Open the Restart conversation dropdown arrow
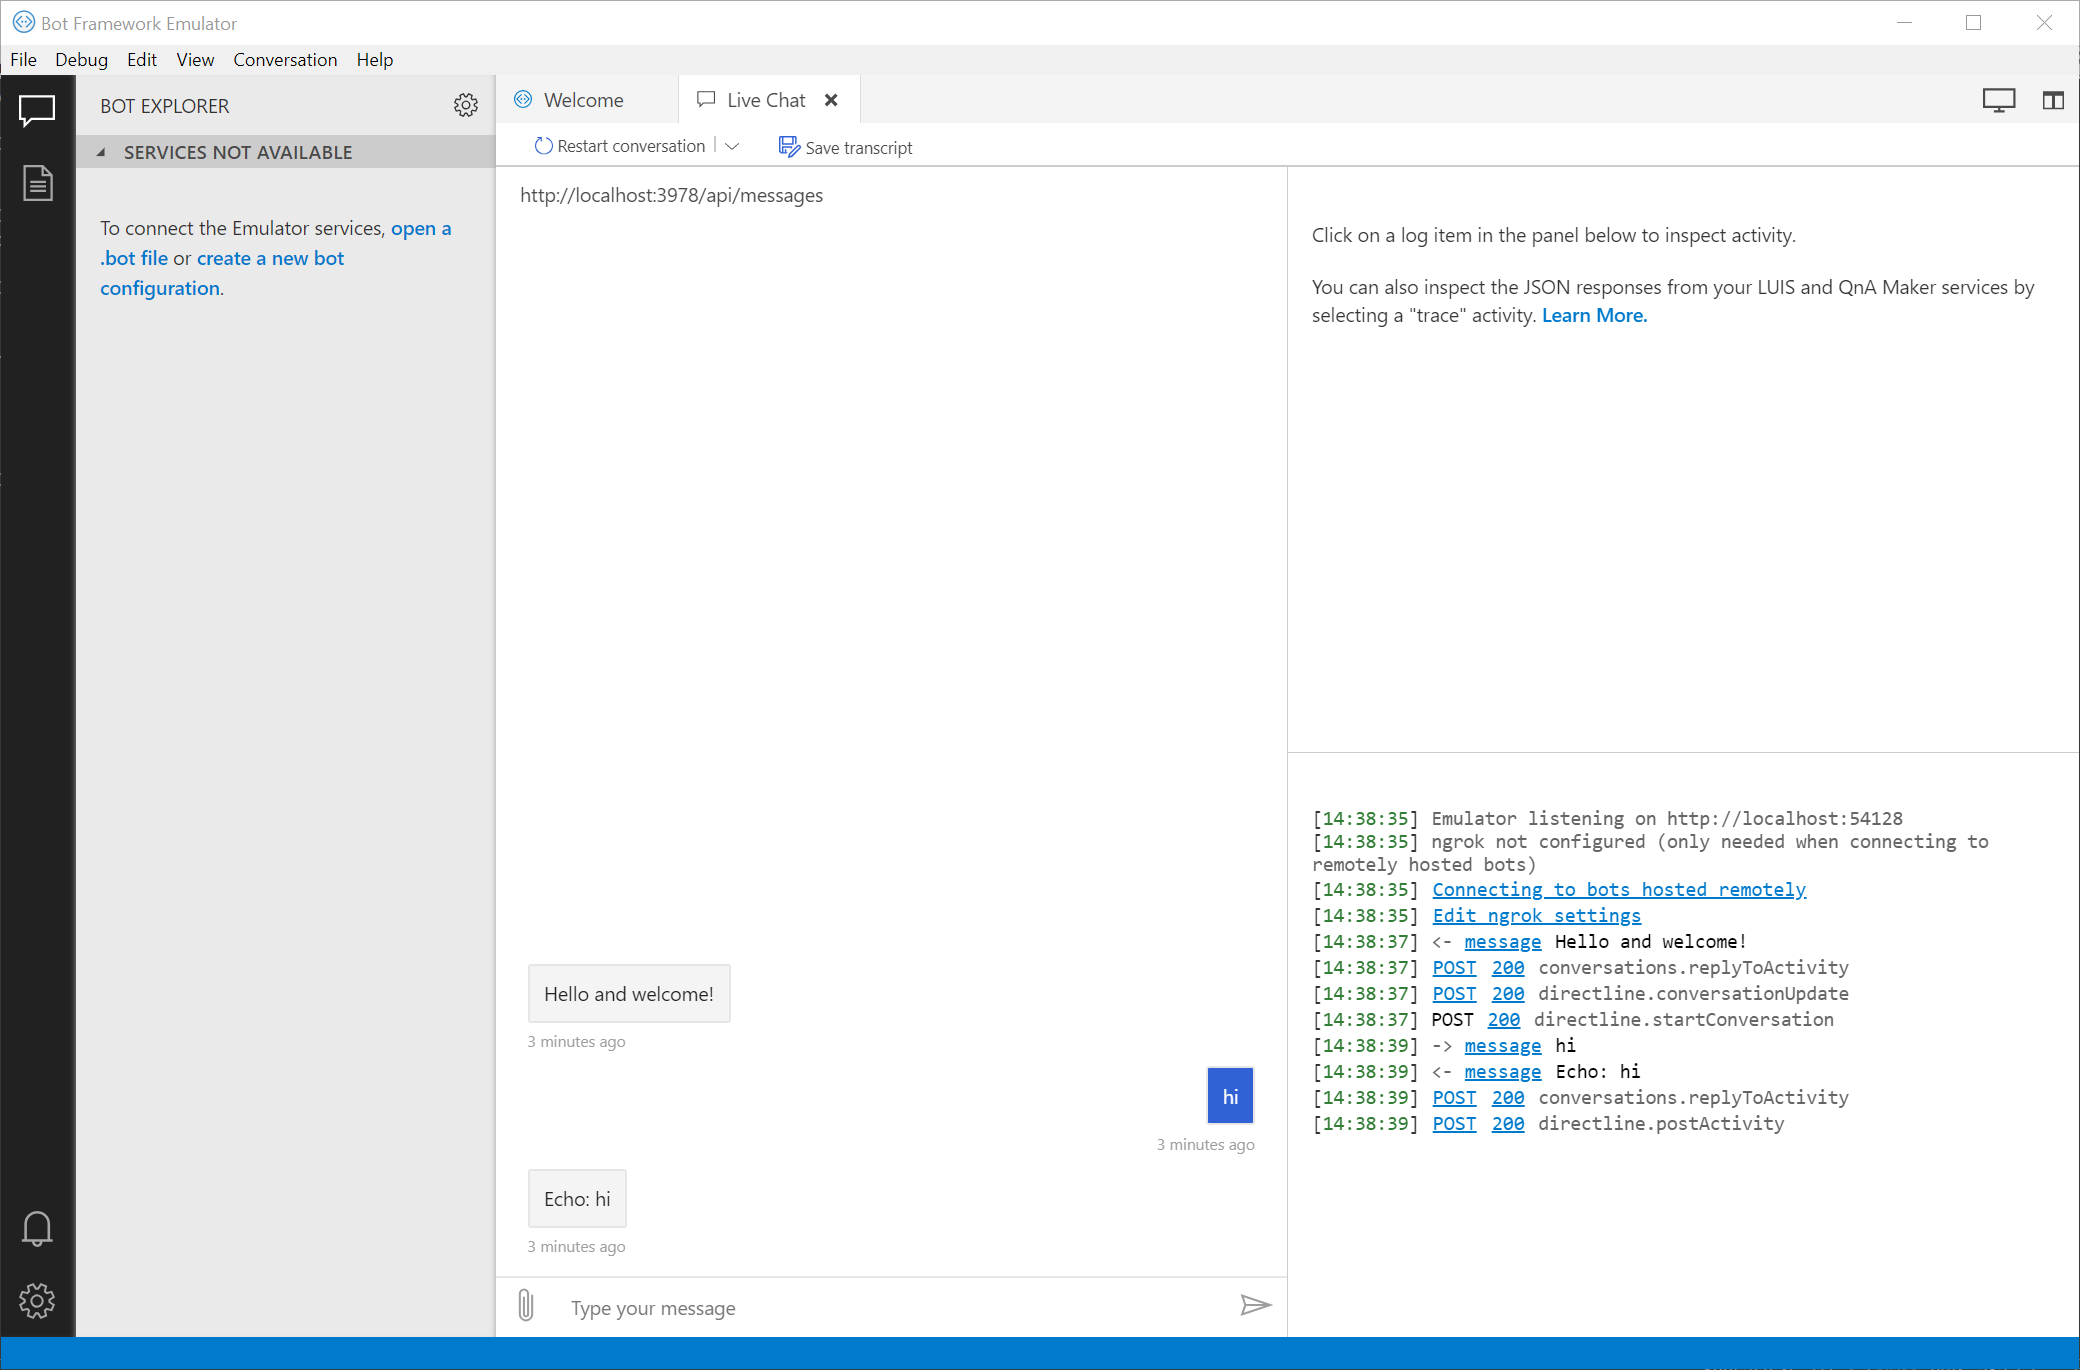The image size is (2080, 1370). (732, 146)
